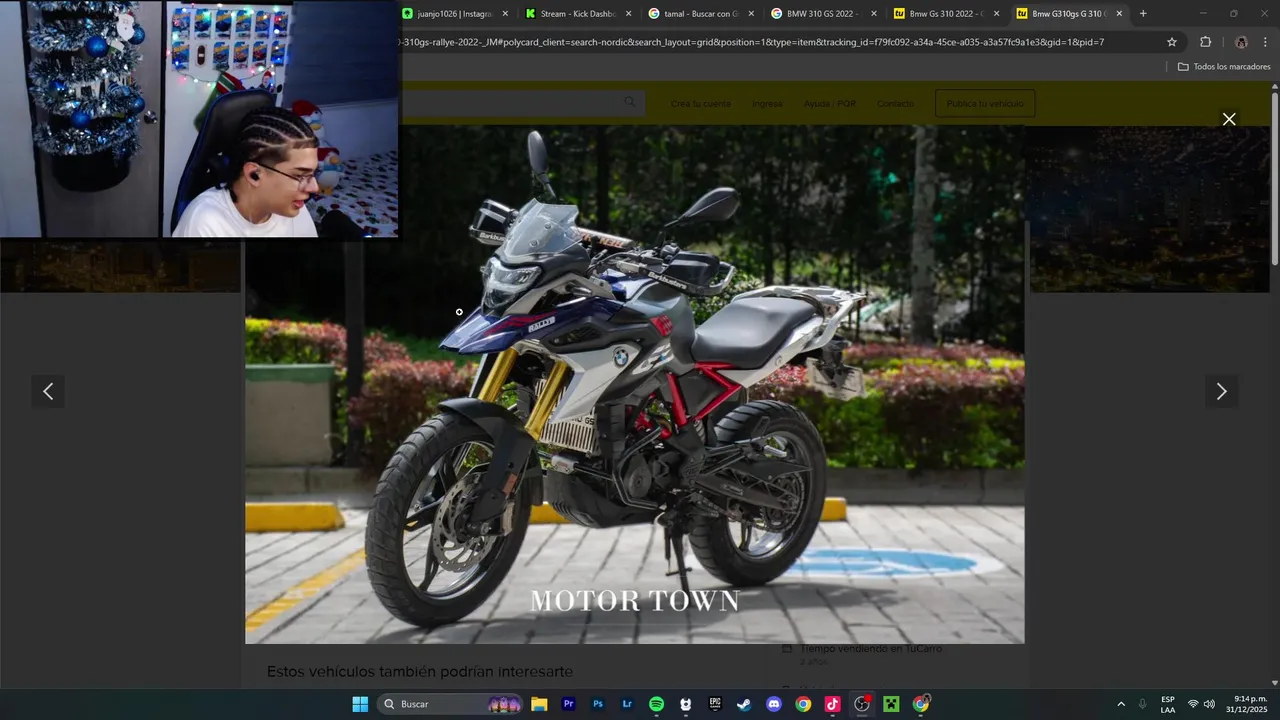Close the BMW 310 GS 2022 Google tab
Viewport: 1280px width, 720px height.
coord(873,14)
